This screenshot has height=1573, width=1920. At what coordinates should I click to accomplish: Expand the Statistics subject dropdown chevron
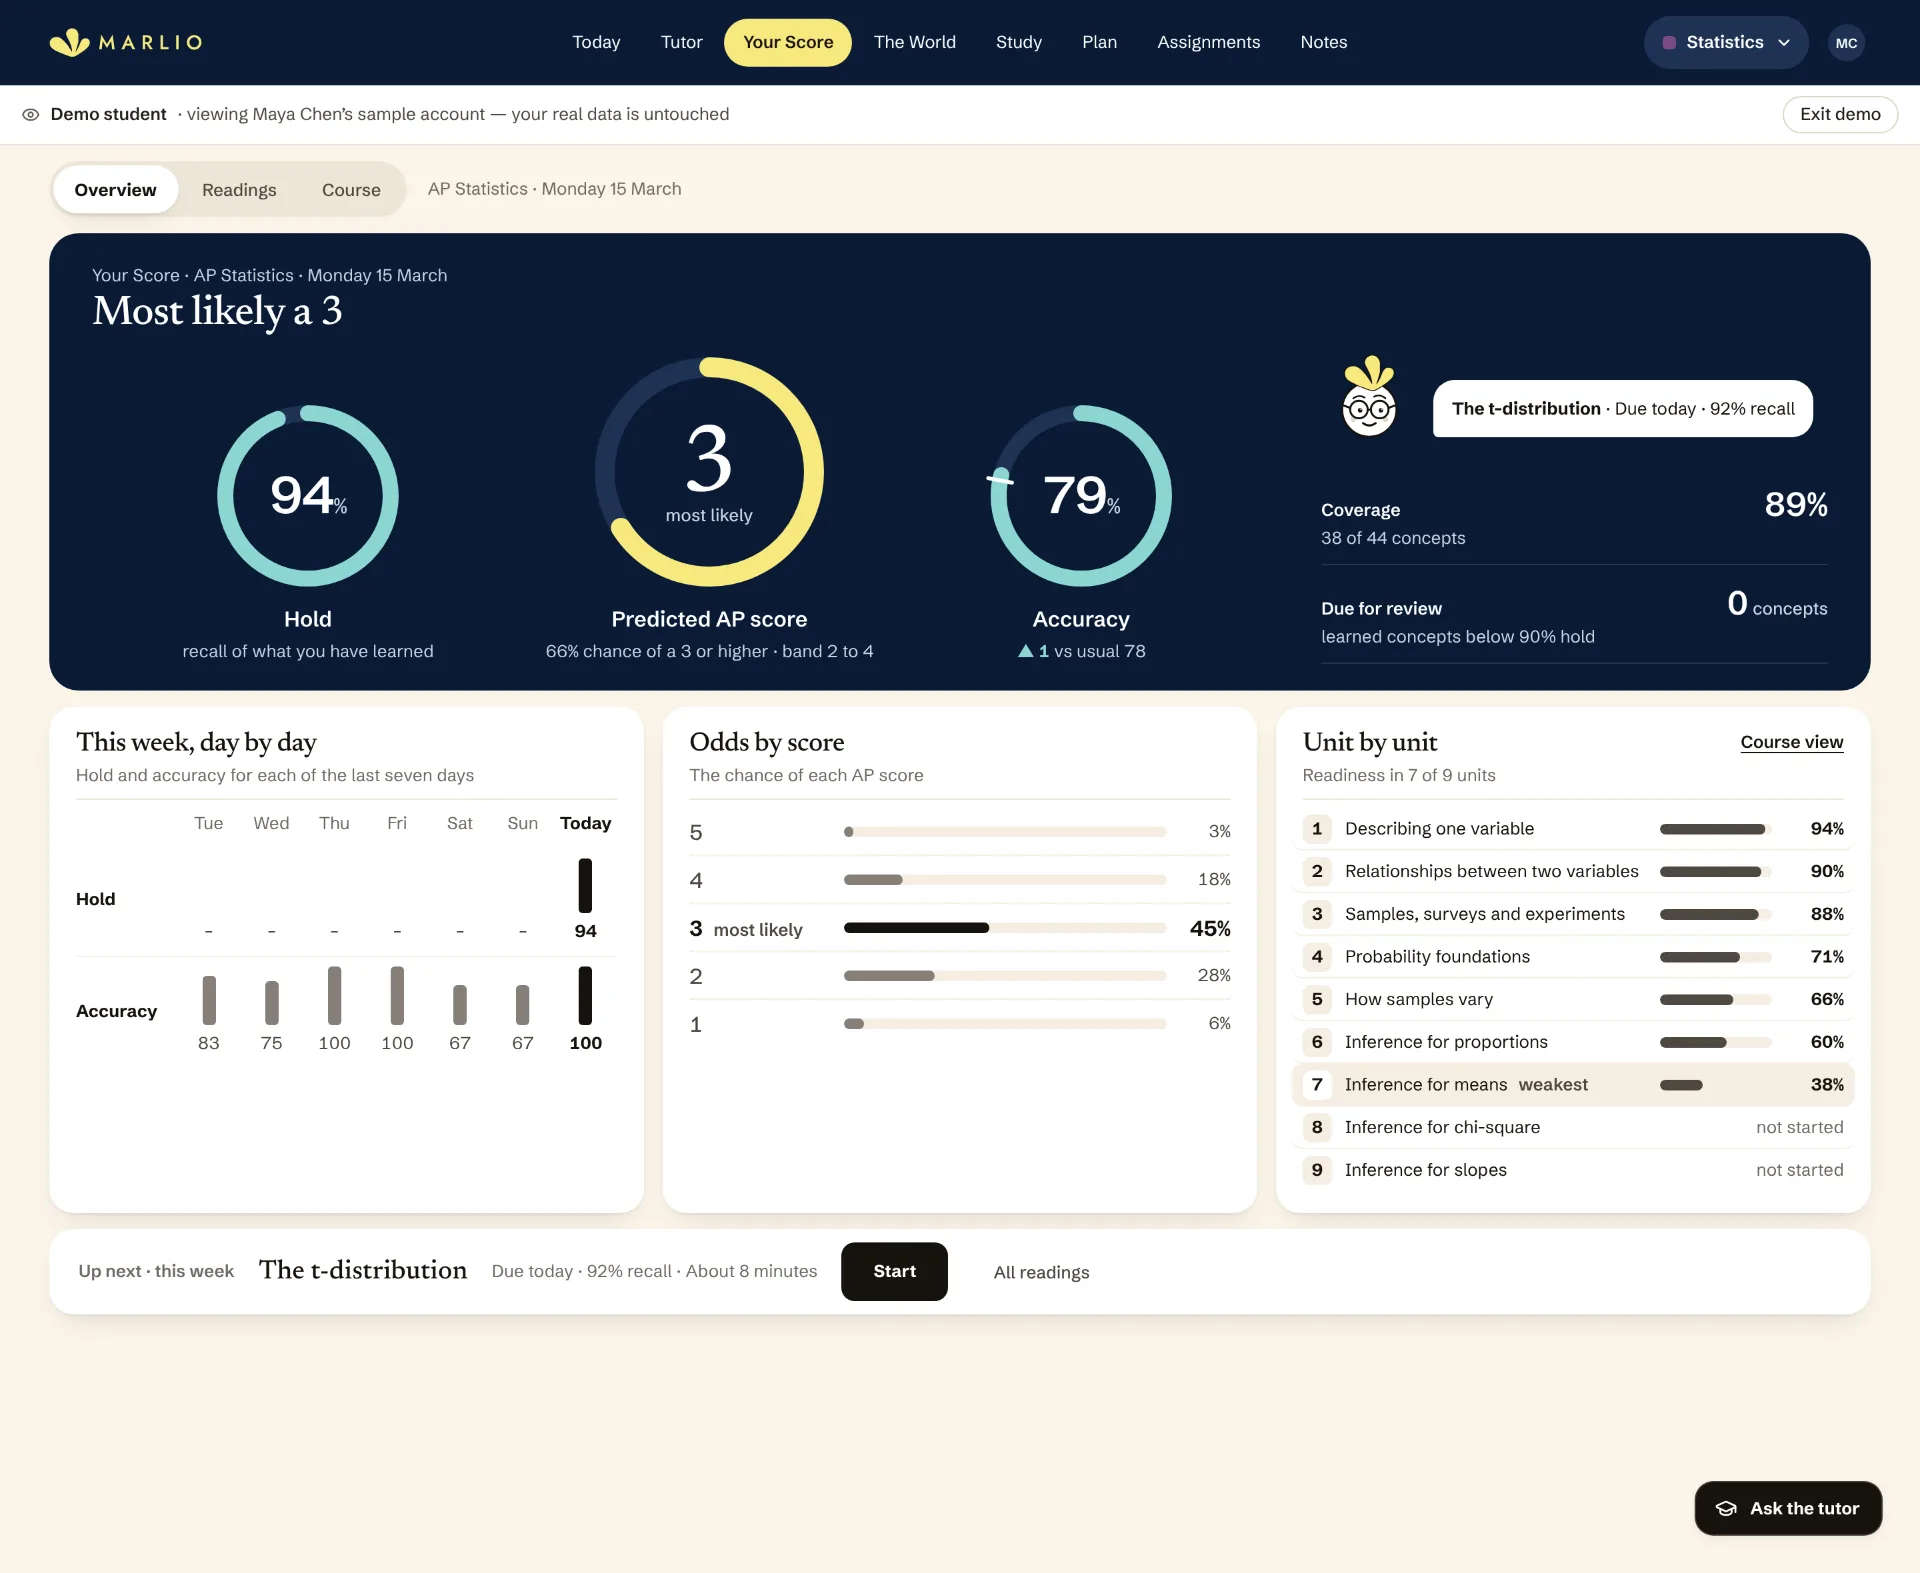pyautogui.click(x=1784, y=43)
